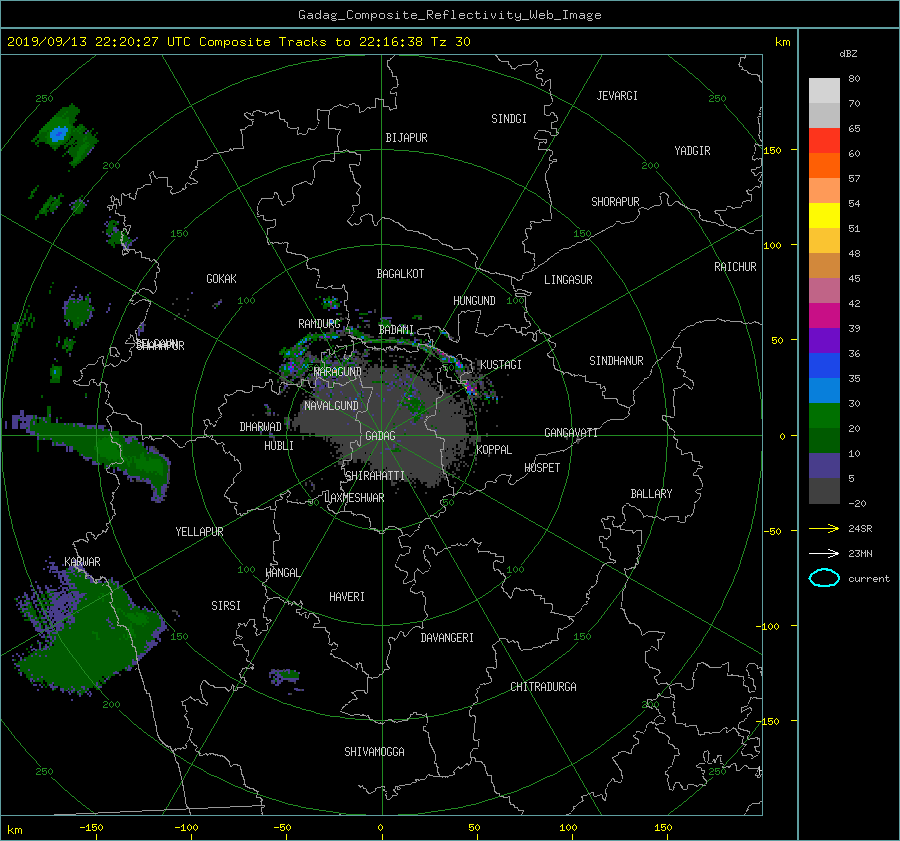The height and width of the screenshot is (841, 900).
Task: Select the bright green 20 dBZ swatch
Action: tap(824, 415)
